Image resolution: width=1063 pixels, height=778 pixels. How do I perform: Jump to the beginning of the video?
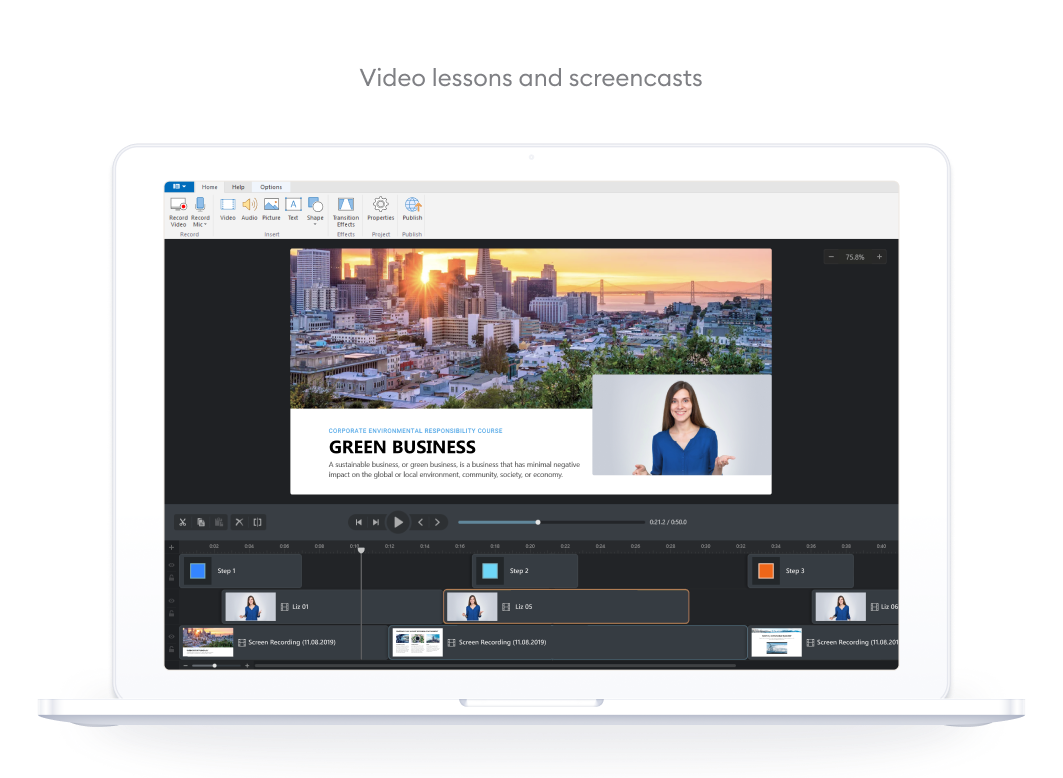tap(359, 522)
